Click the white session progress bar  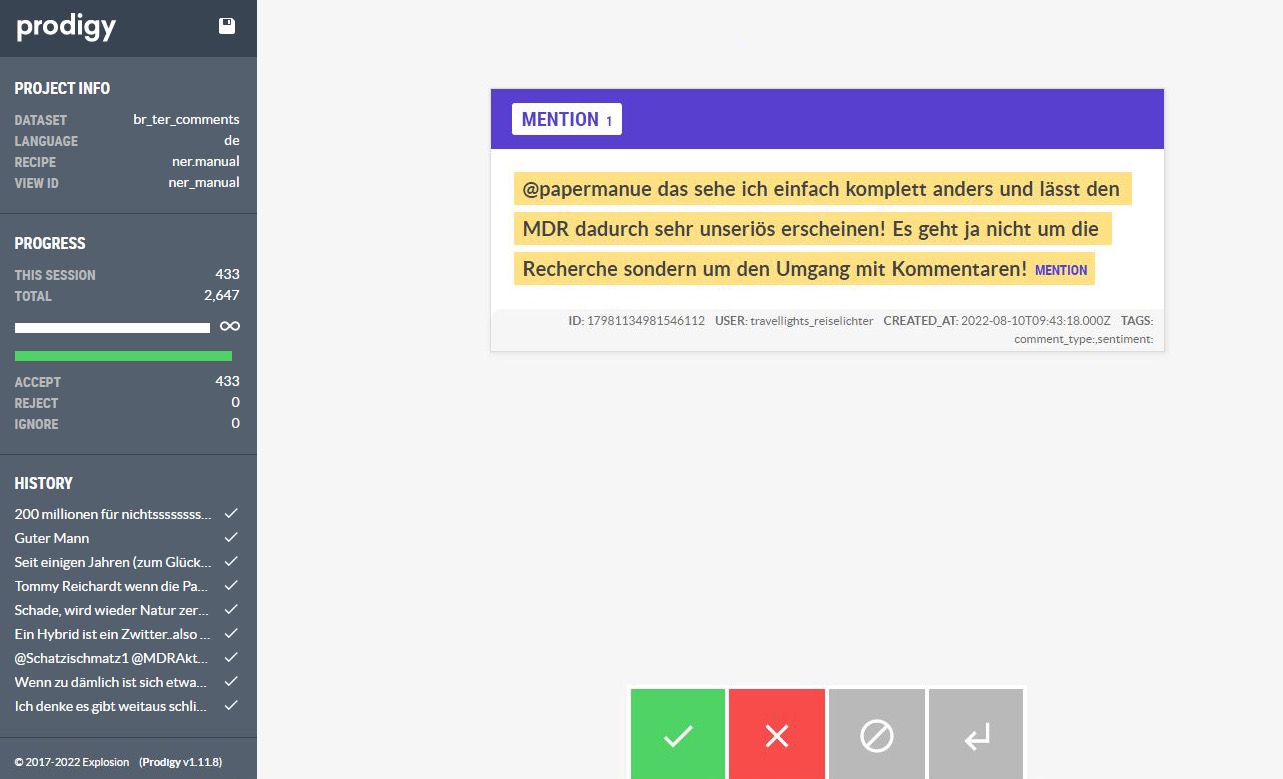click(x=112, y=328)
